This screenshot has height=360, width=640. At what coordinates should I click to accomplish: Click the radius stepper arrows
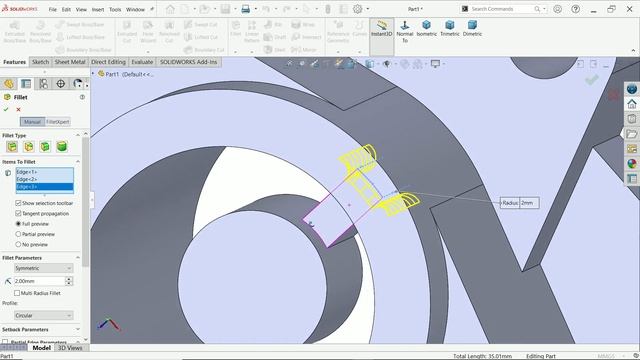click(69, 281)
